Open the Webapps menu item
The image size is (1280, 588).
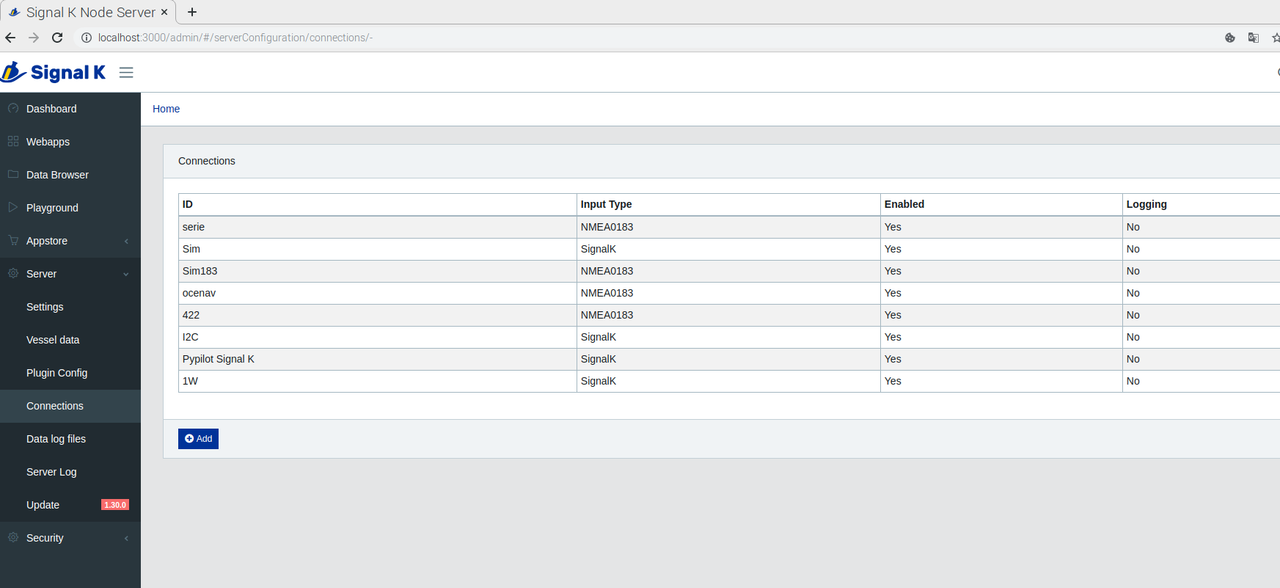pos(70,141)
